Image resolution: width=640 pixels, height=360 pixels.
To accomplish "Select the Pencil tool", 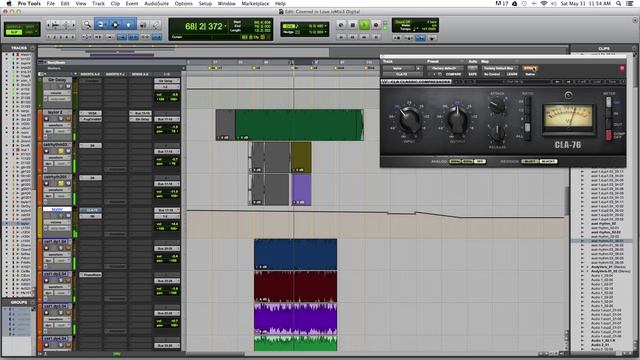I will [156, 25].
